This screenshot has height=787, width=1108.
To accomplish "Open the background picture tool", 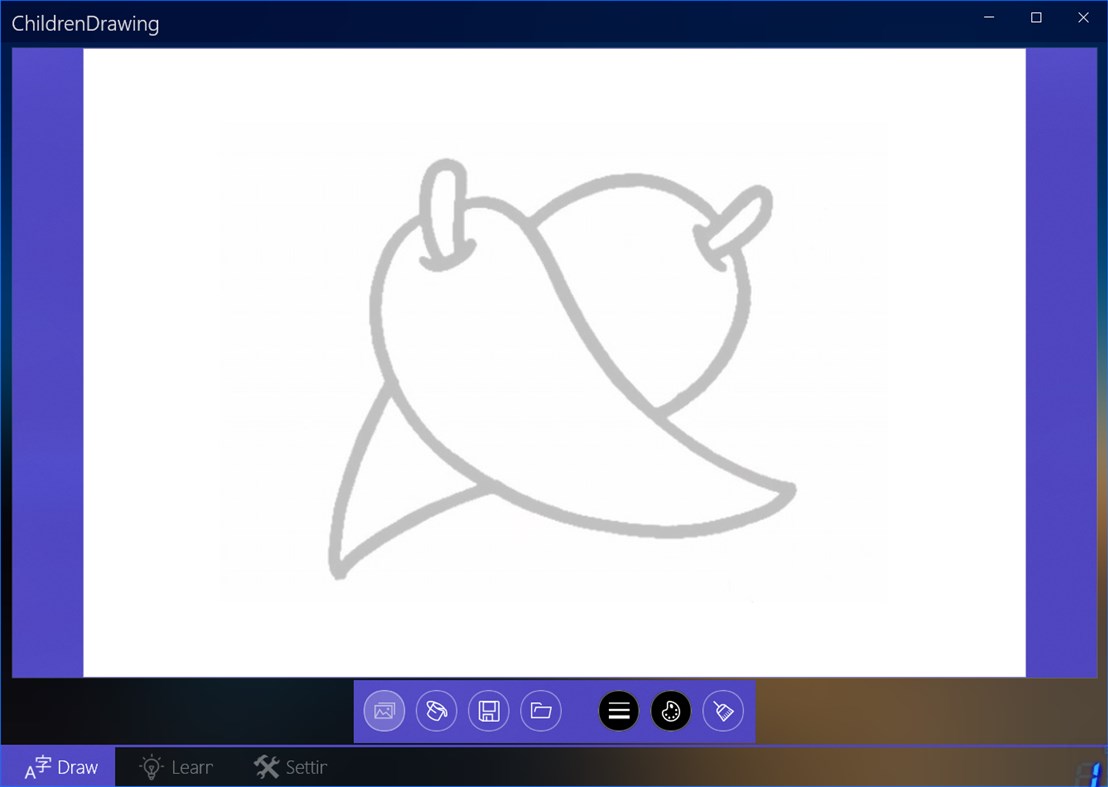I will point(384,711).
